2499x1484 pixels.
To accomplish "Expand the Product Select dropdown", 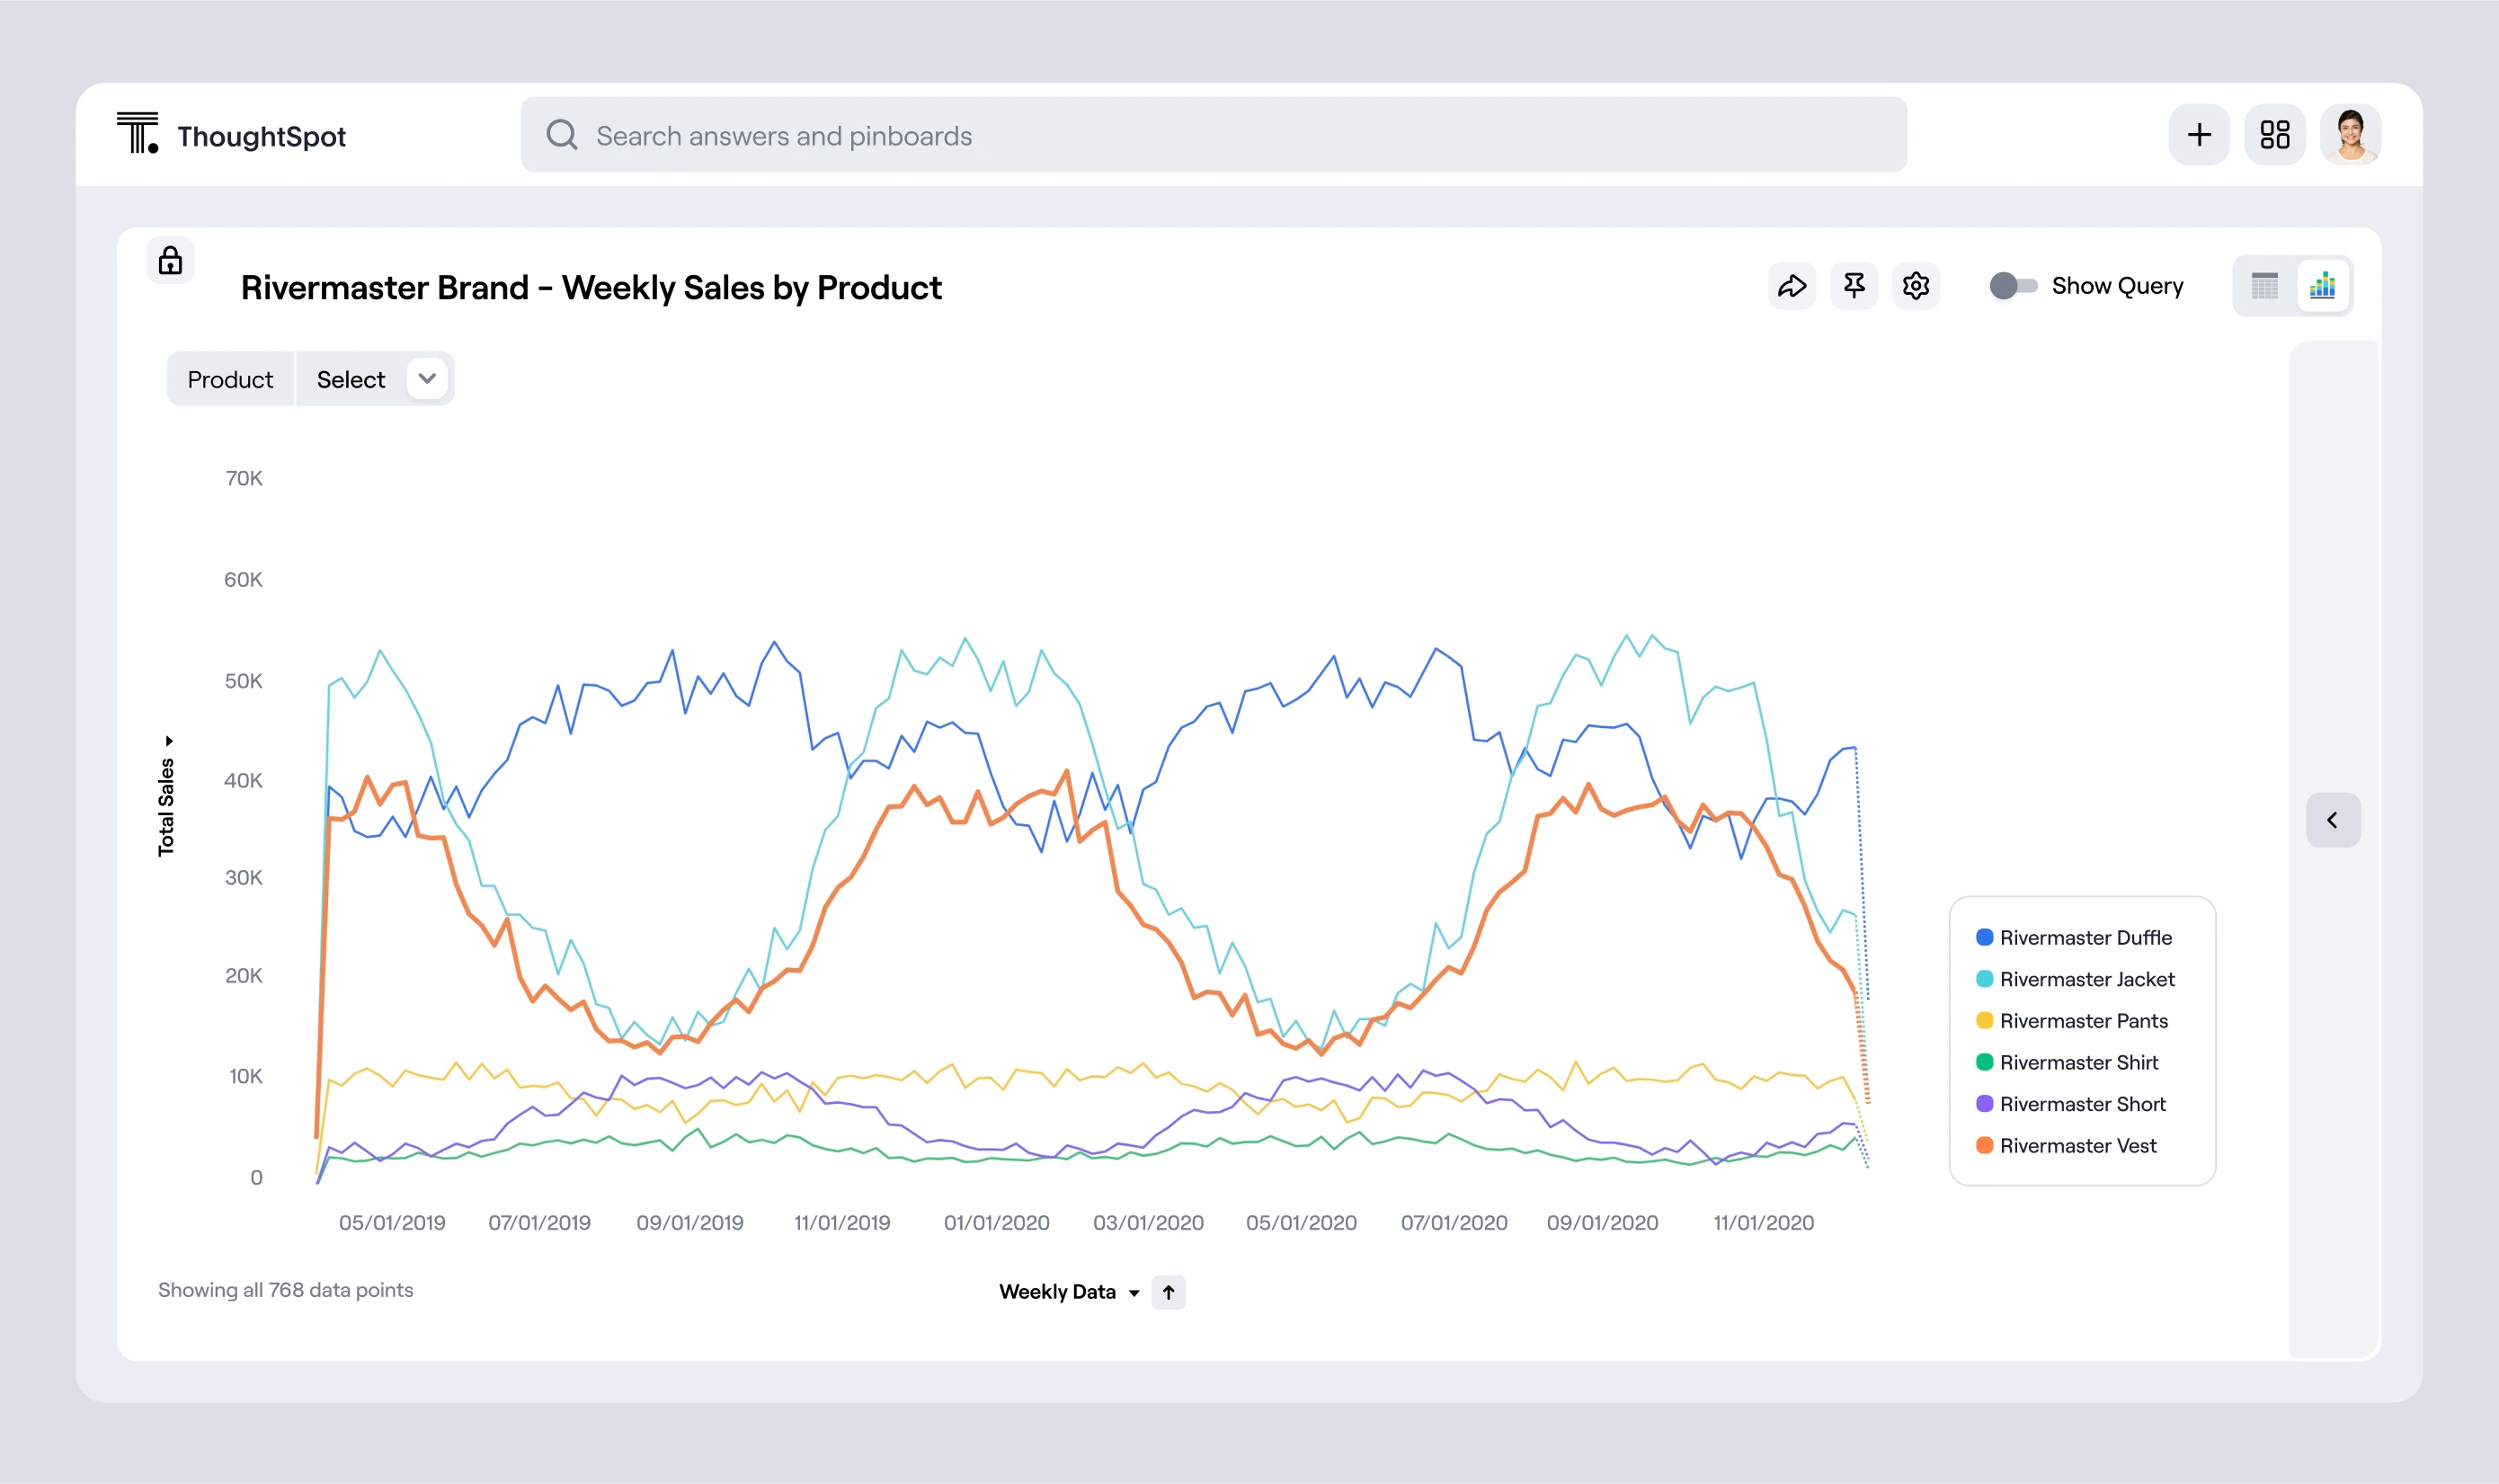I will click(x=427, y=379).
